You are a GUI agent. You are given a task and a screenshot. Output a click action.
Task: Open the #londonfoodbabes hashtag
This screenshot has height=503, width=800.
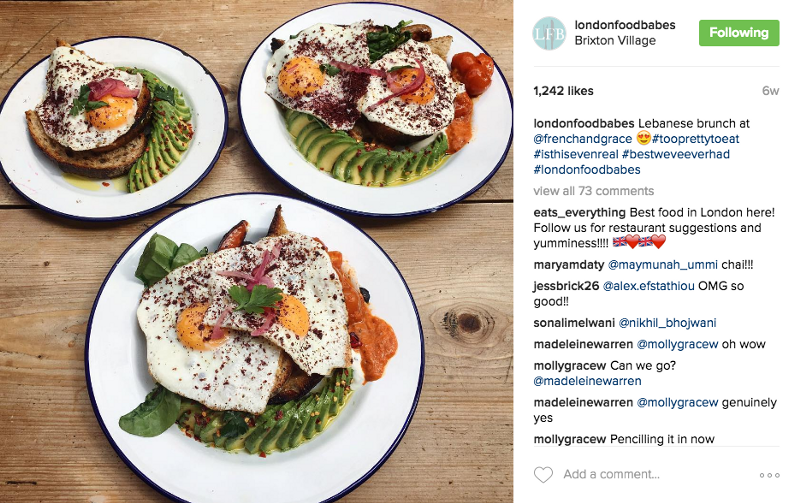pyautogui.click(x=587, y=169)
